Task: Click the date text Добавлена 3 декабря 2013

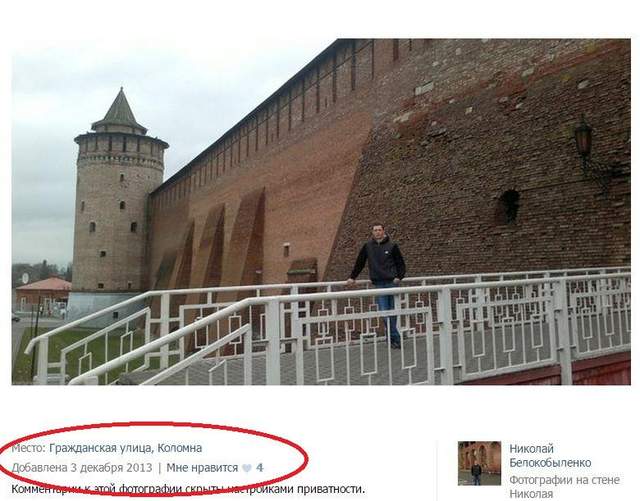Action: pyautogui.click(x=82, y=468)
